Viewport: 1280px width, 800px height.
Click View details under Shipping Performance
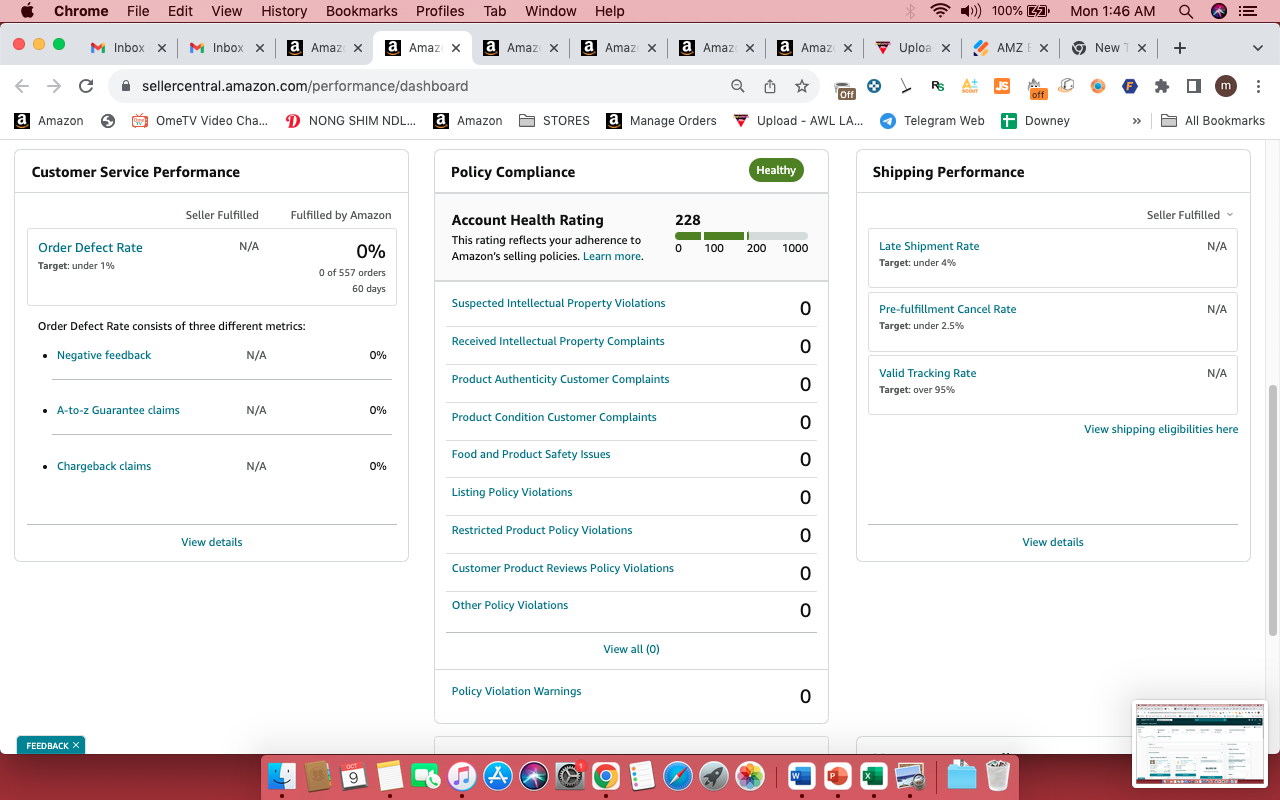tap(1052, 542)
